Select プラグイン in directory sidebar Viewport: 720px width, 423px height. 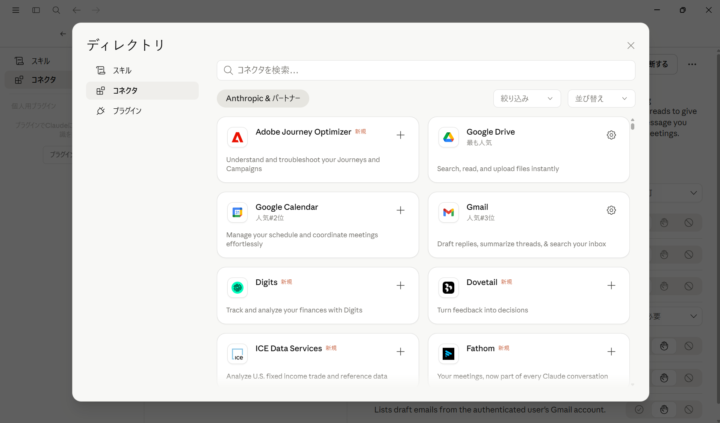(x=142, y=111)
